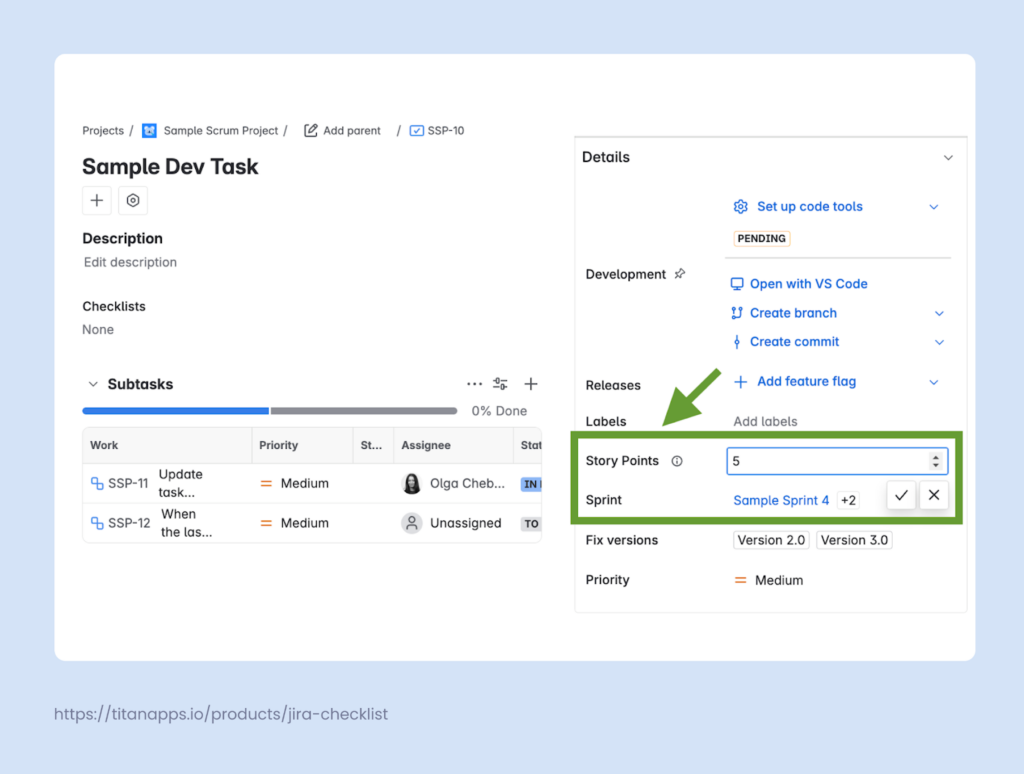Click Add labels field

tap(765, 421)
